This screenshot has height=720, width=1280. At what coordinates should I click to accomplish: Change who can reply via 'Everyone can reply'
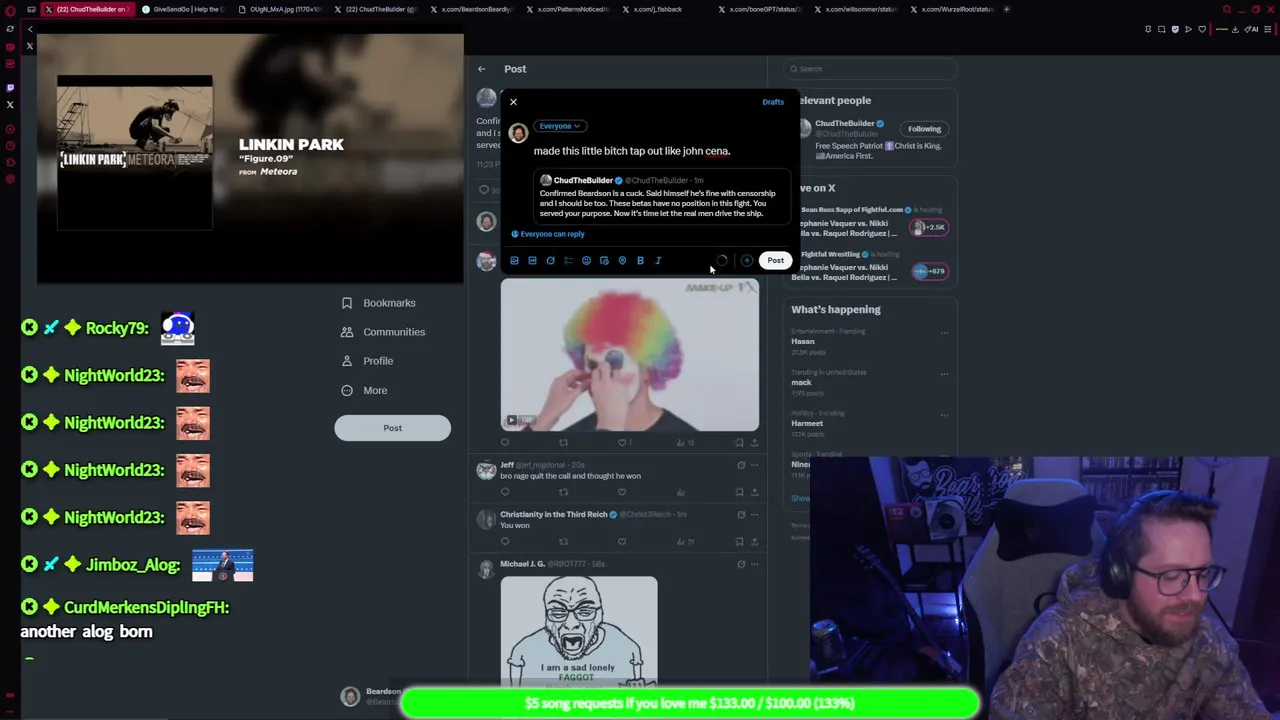pyautogui.click(x=548, y=234)
